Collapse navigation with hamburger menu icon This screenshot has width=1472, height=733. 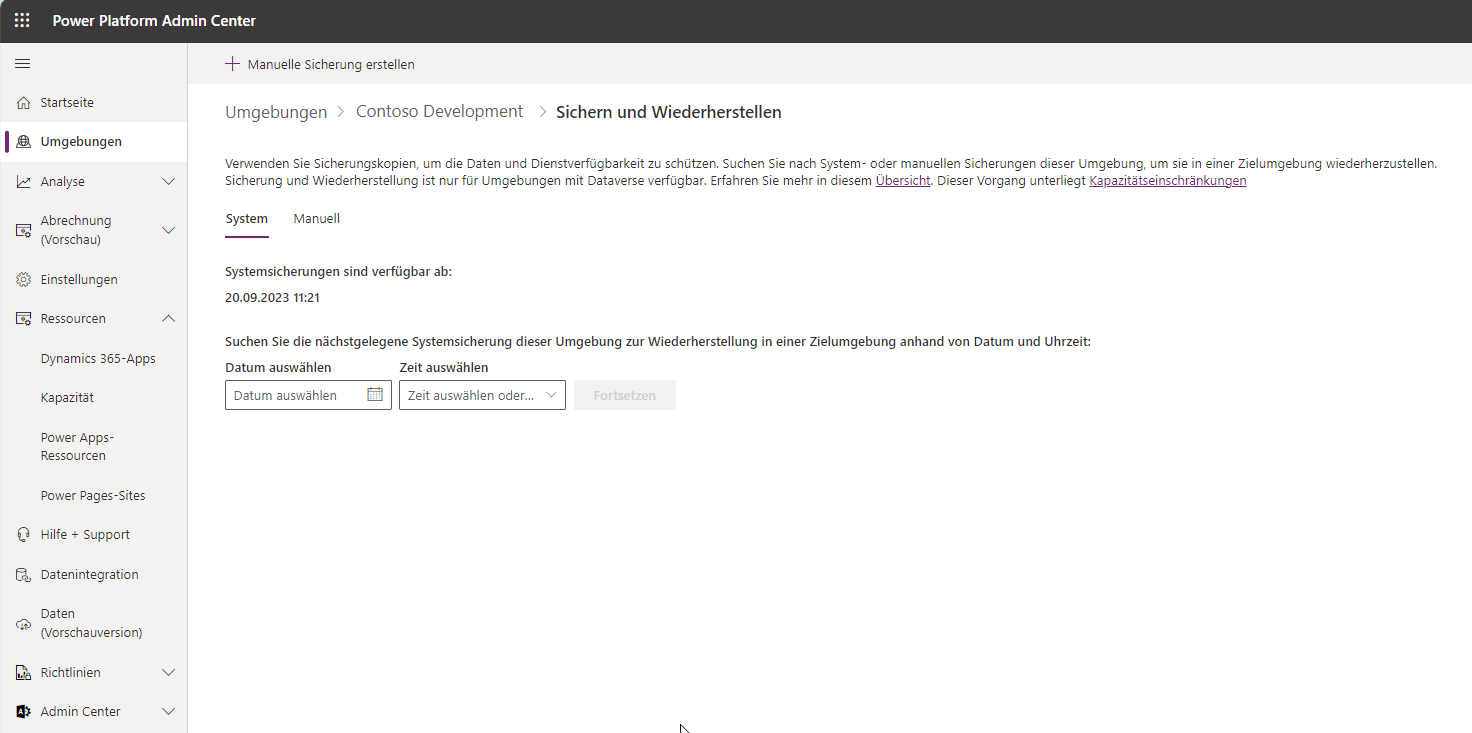pyautogui.click(x=22, y=64)
